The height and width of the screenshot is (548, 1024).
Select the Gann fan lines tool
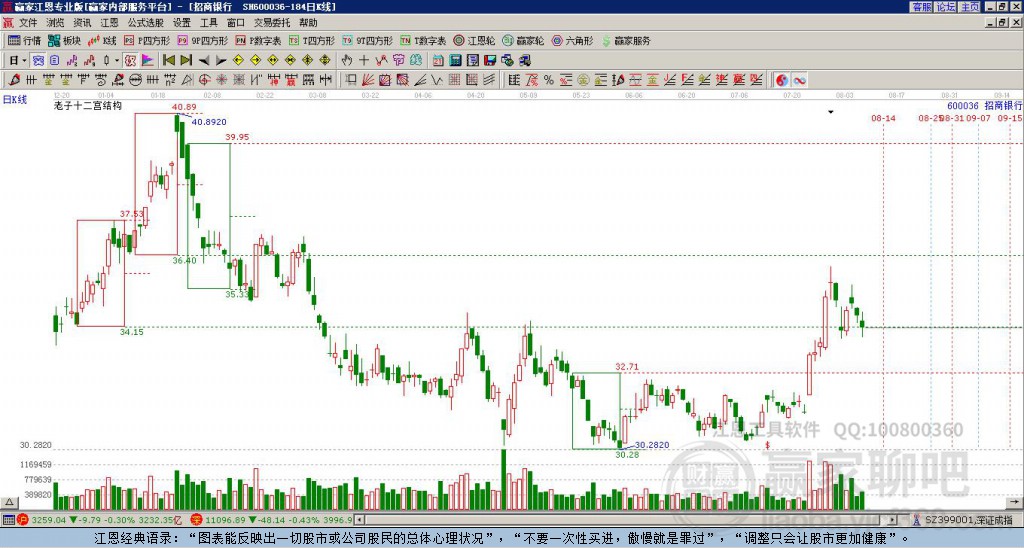click(368, 80)
